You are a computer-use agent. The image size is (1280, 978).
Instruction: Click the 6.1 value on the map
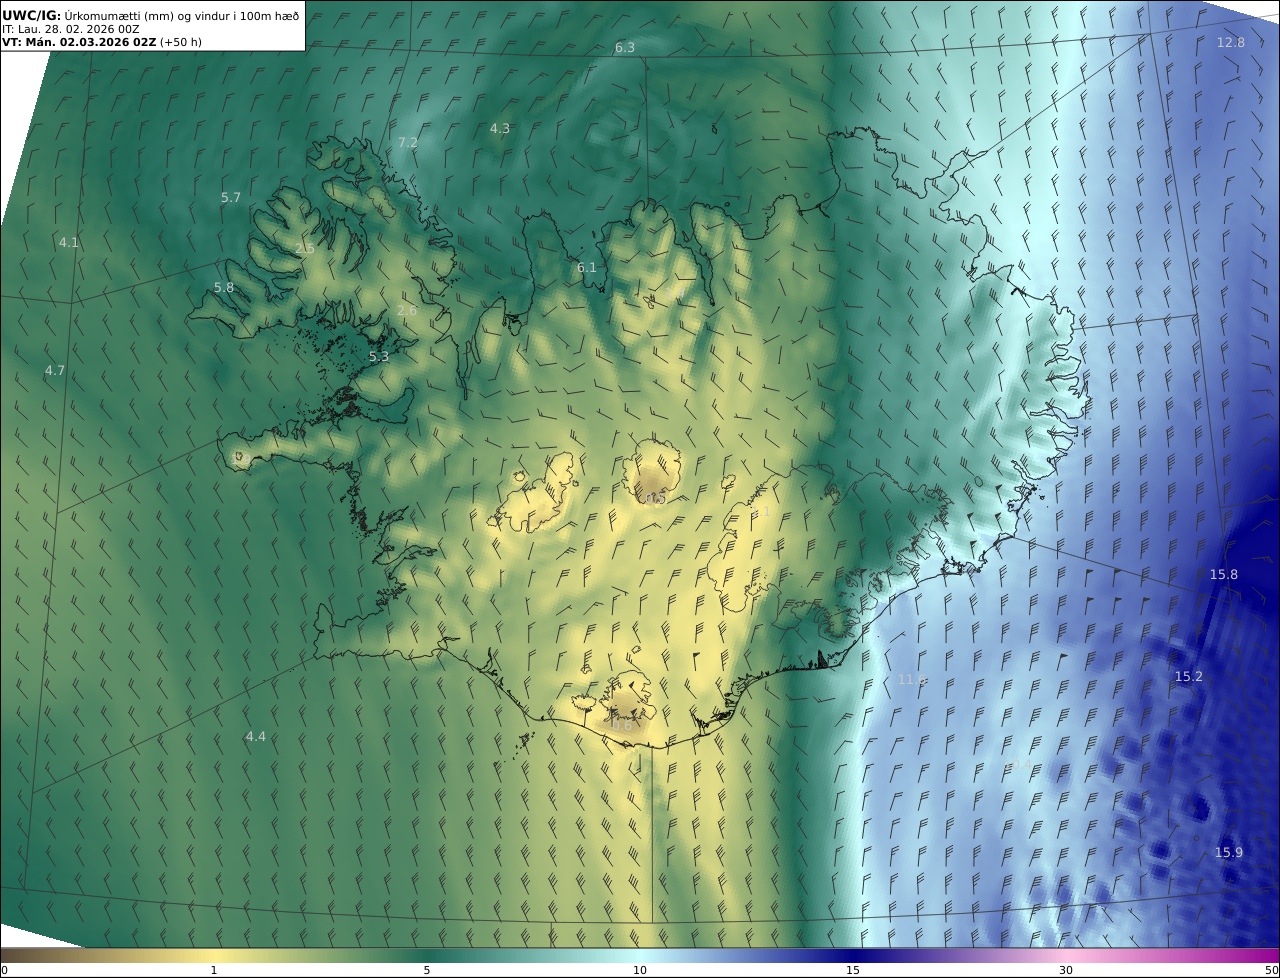point(587,268)
